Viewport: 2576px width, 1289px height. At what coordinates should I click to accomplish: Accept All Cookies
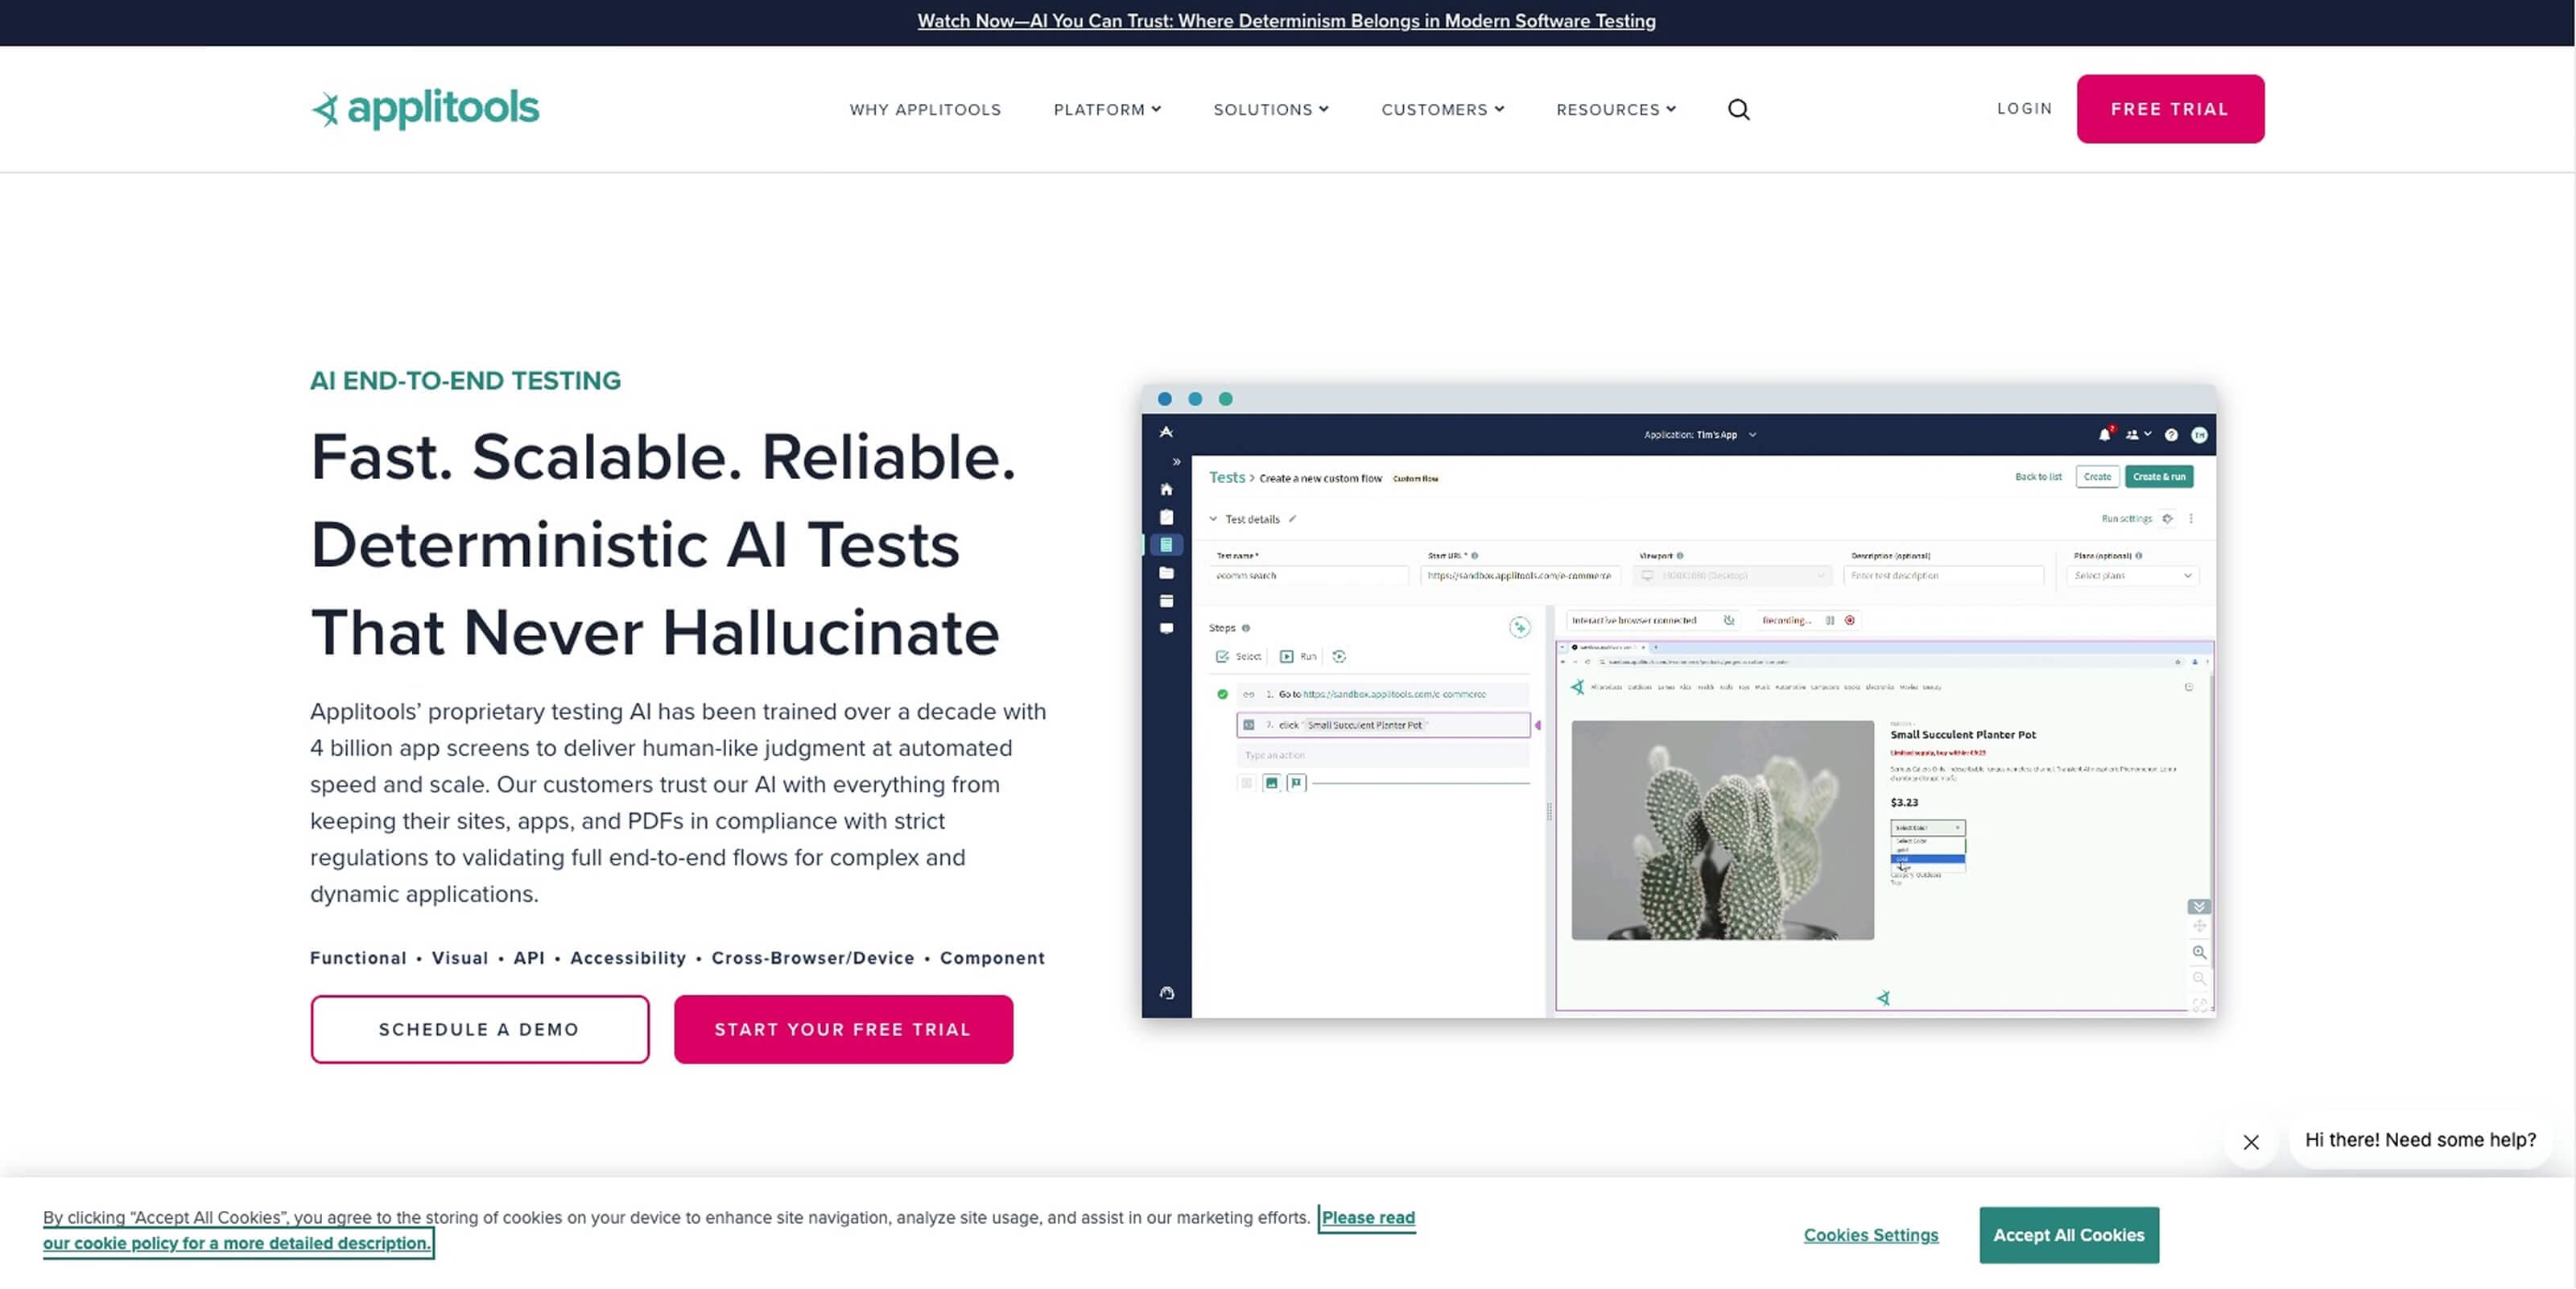(x=2068, y=1235)
